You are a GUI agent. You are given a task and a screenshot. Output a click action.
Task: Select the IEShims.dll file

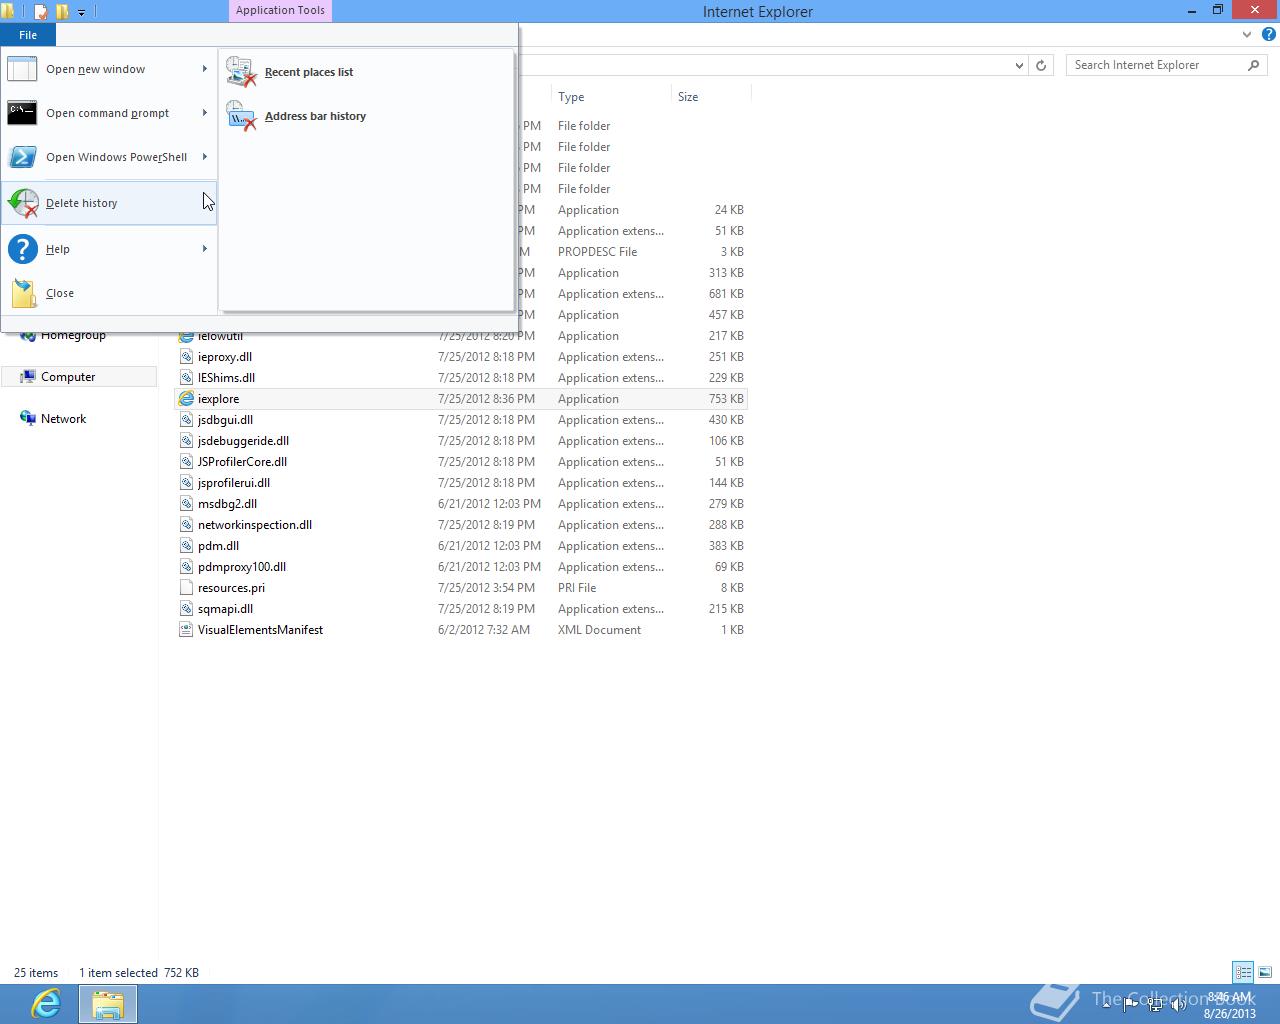pos(226,378)
